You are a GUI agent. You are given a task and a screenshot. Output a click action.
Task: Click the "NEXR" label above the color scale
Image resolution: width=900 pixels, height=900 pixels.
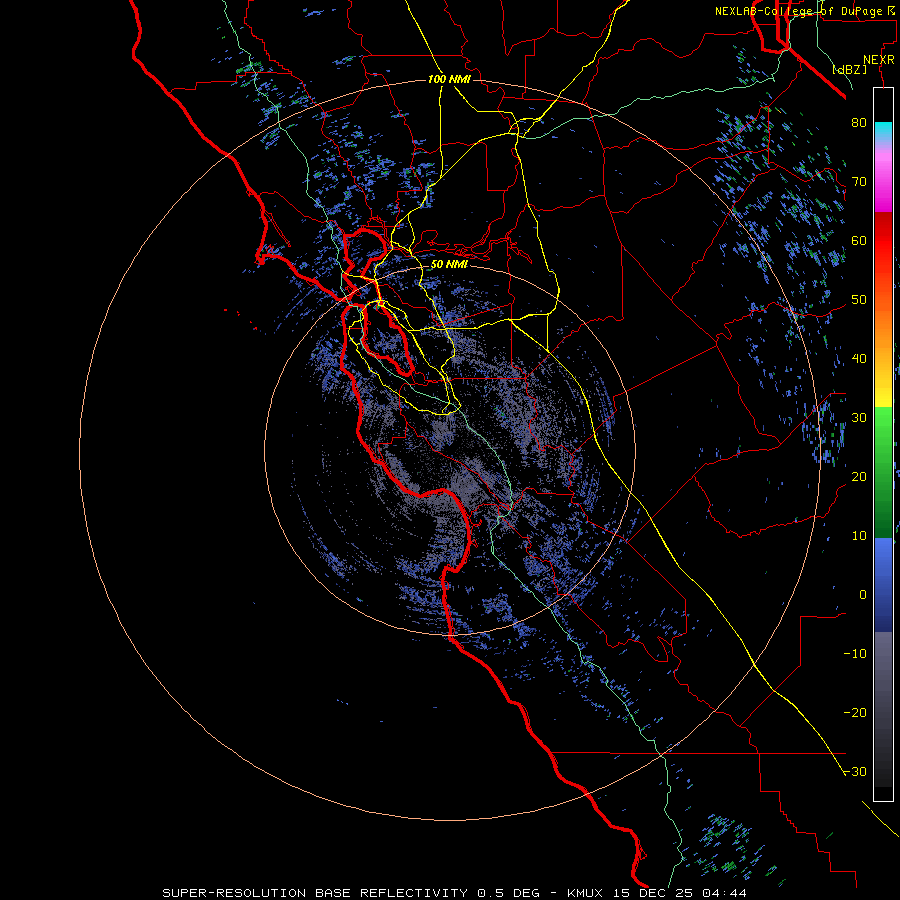click(x=879, y=60)
